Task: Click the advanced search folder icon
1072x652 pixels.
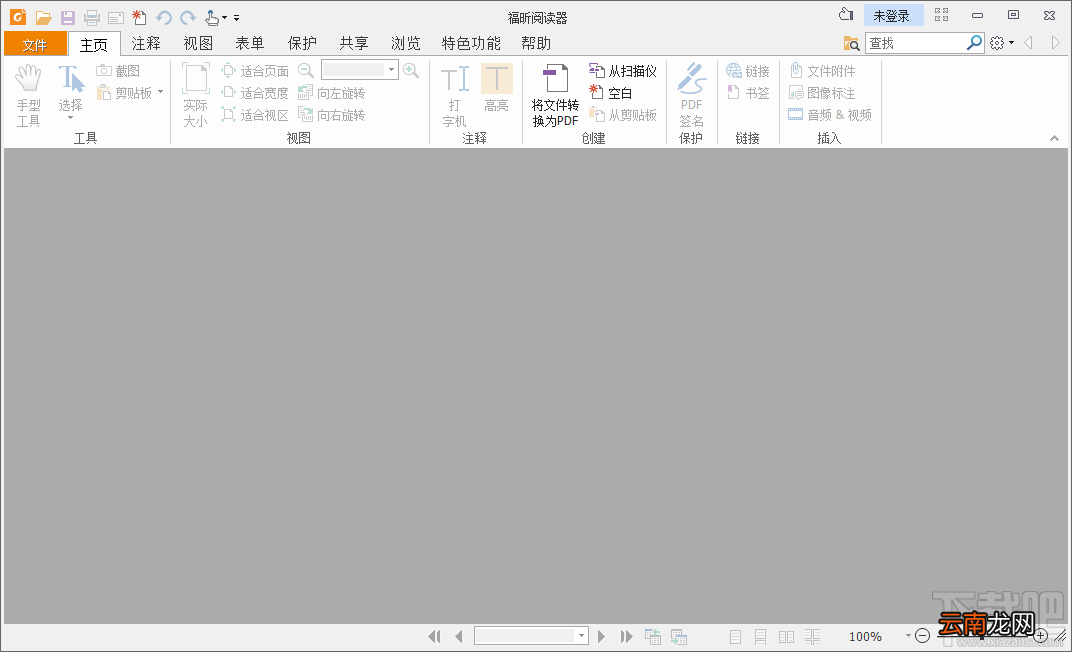Action: pos(851,43)
